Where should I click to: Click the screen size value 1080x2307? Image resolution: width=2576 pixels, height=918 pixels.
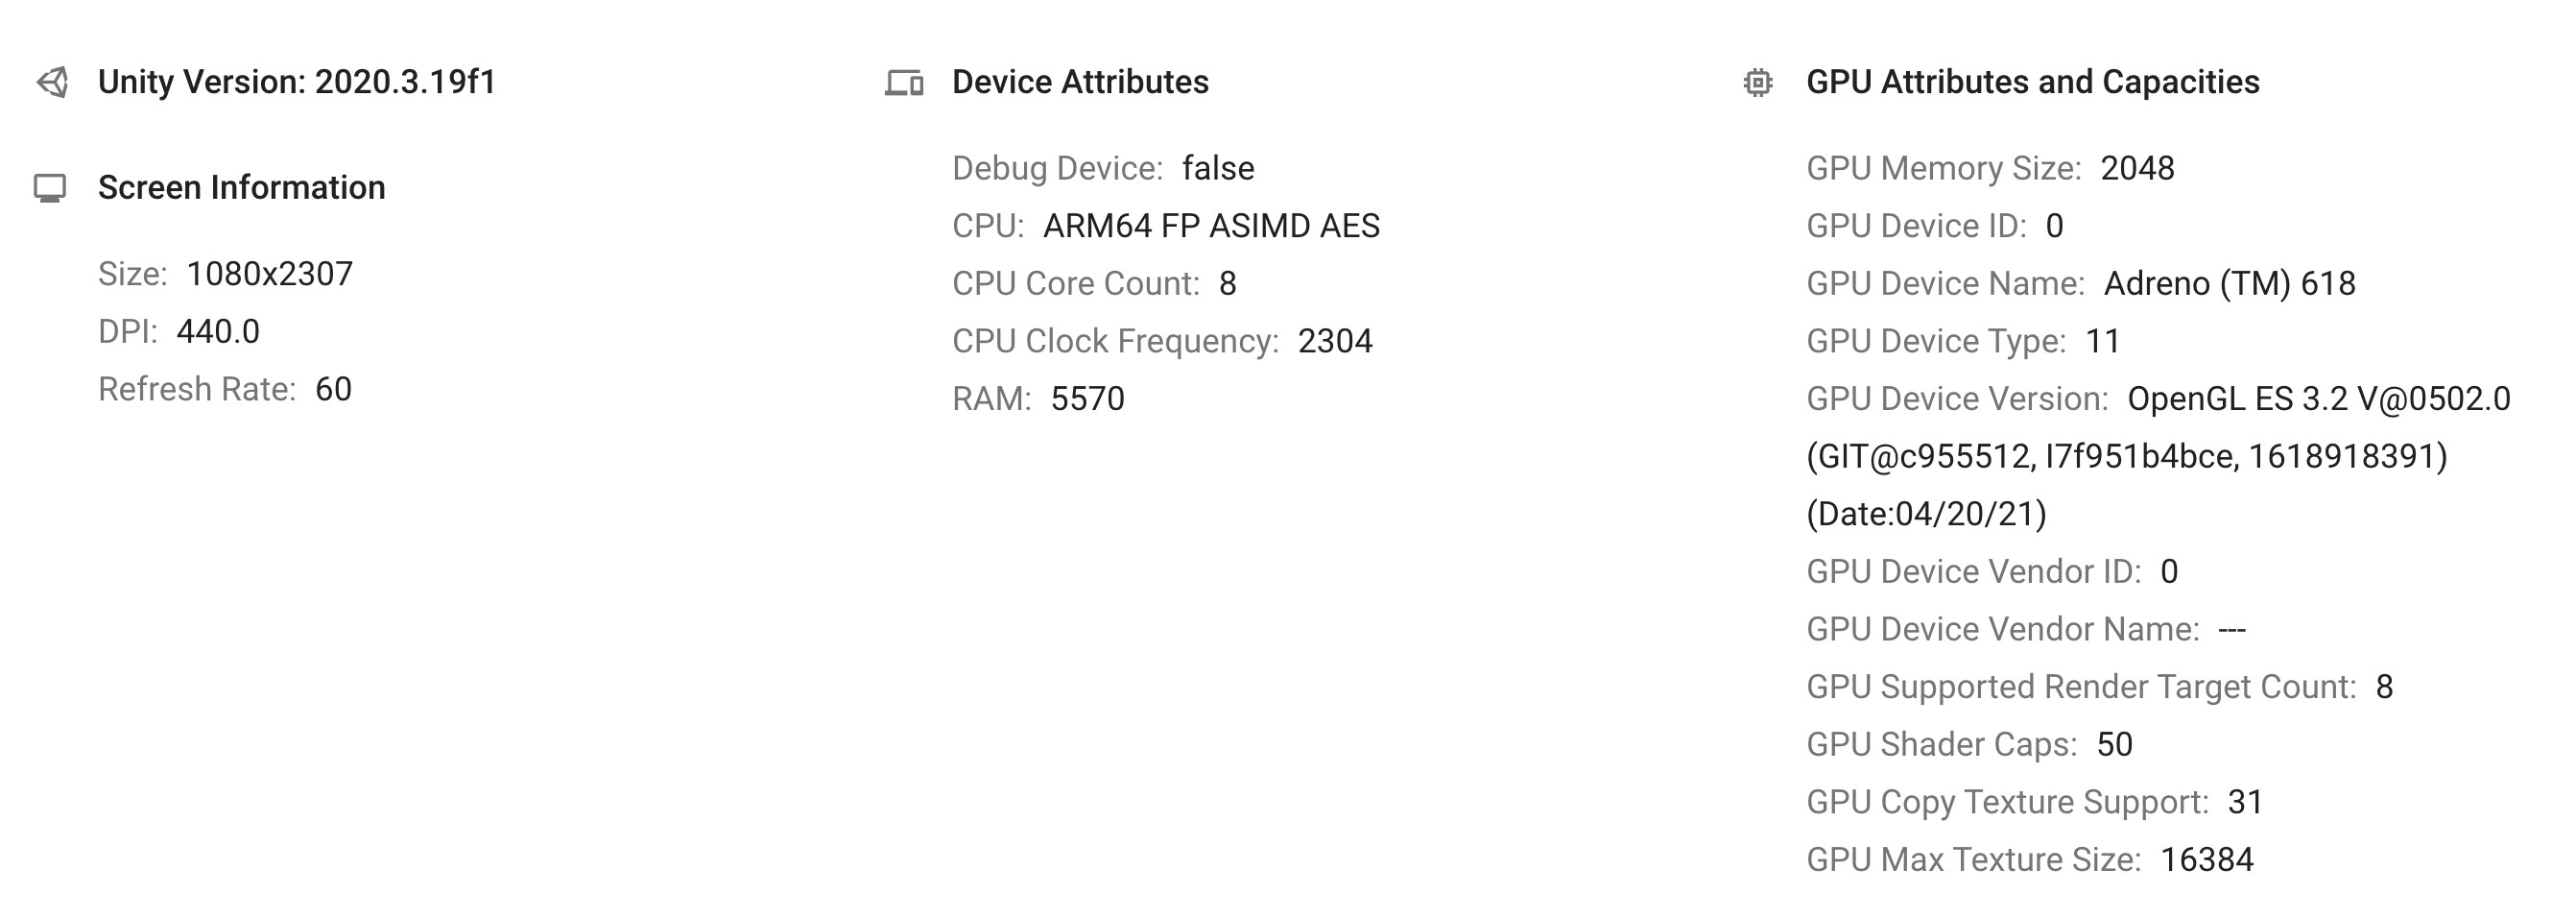pos(270,274)
